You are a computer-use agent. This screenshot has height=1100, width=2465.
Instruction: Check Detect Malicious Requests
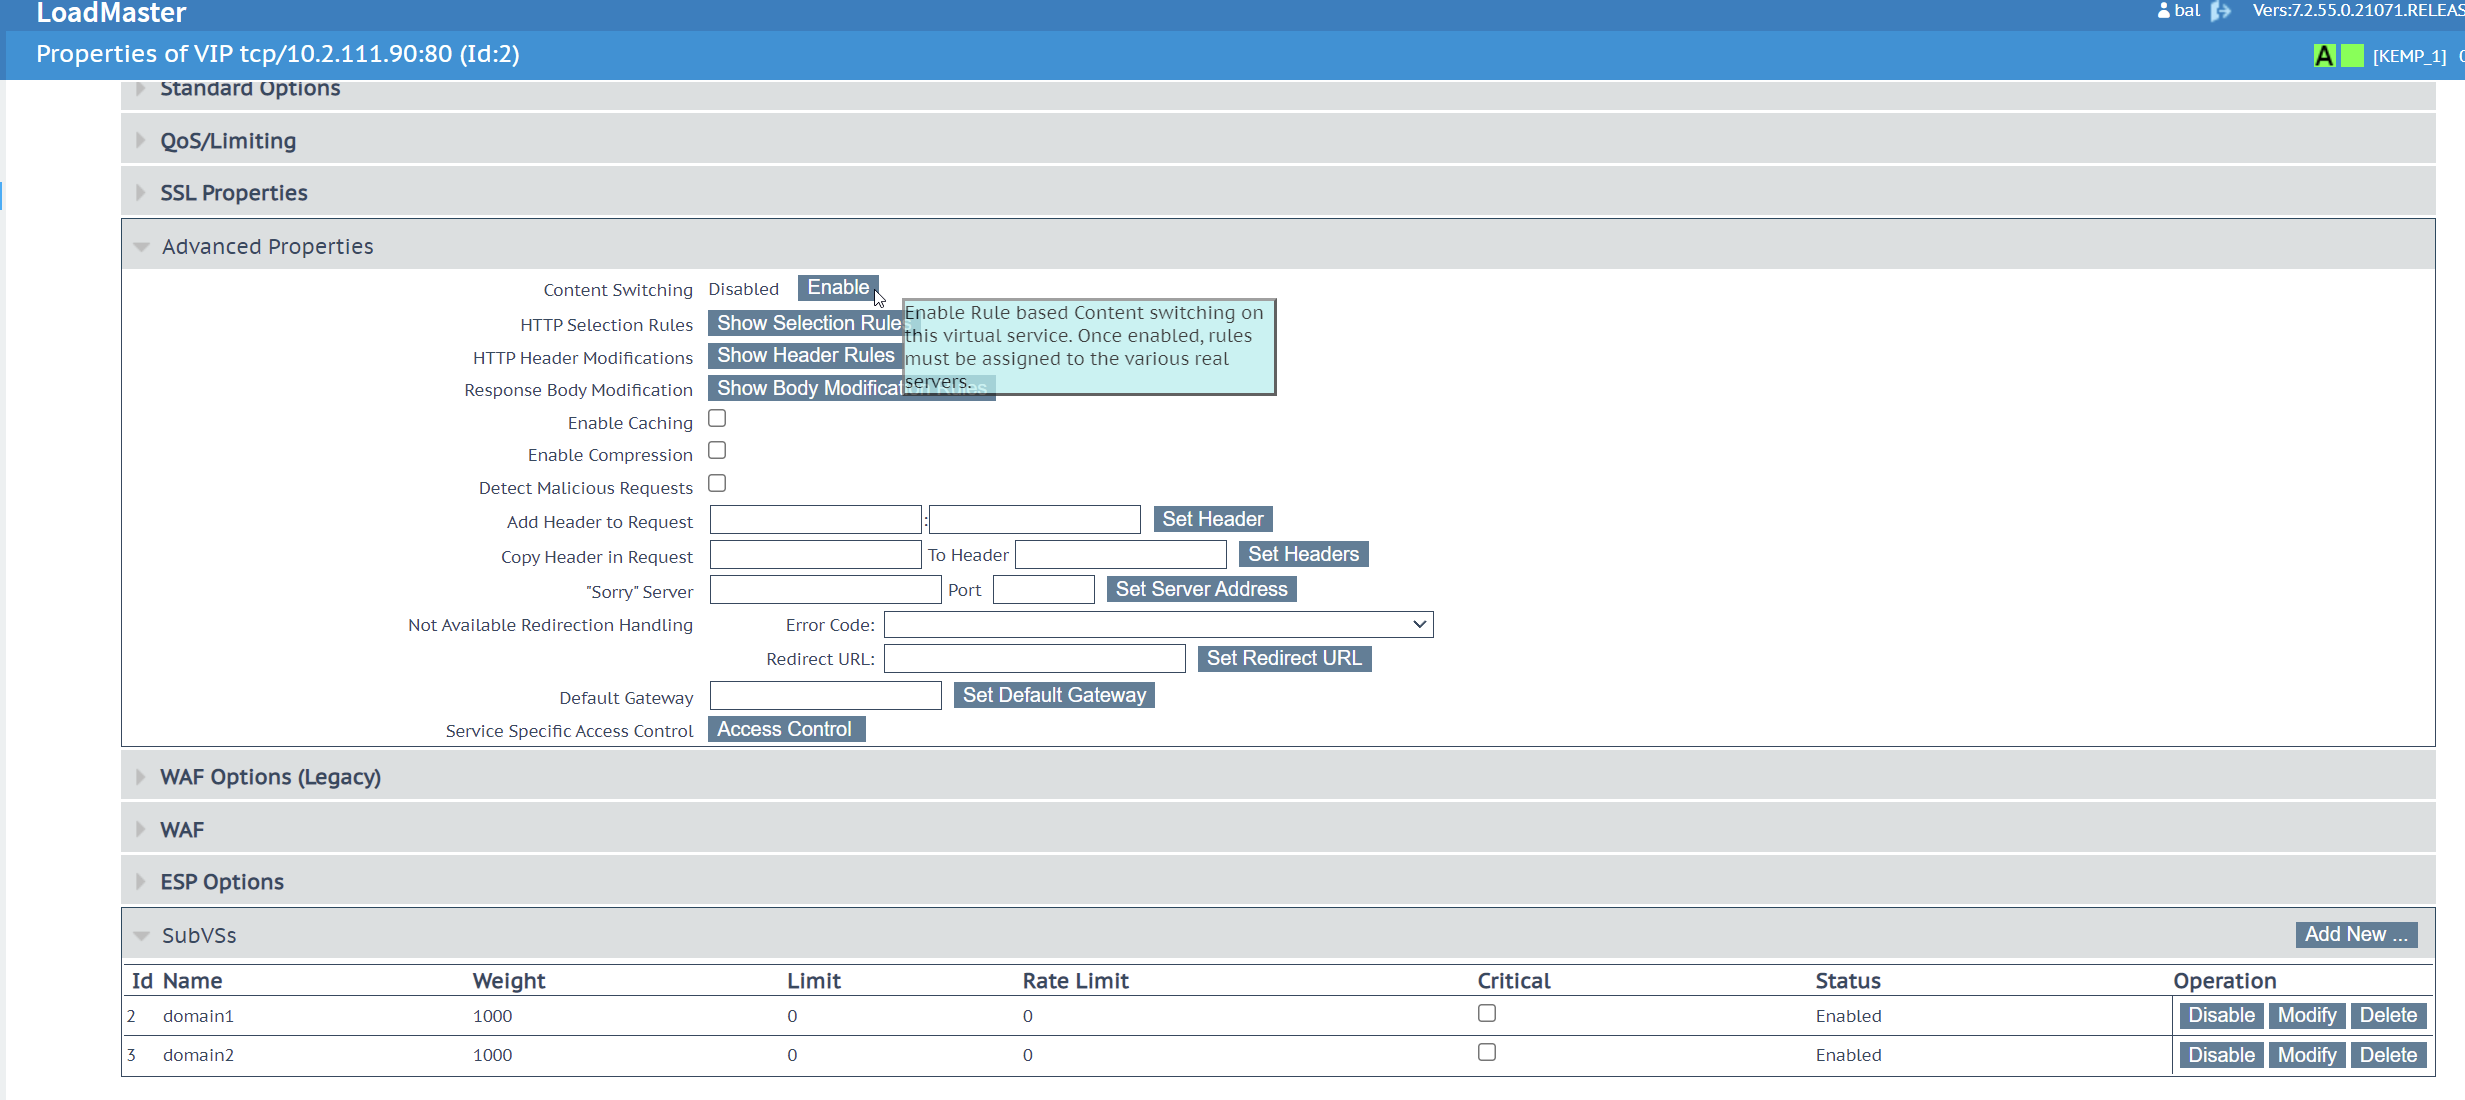pyautogui.click(x=717, y=483)
